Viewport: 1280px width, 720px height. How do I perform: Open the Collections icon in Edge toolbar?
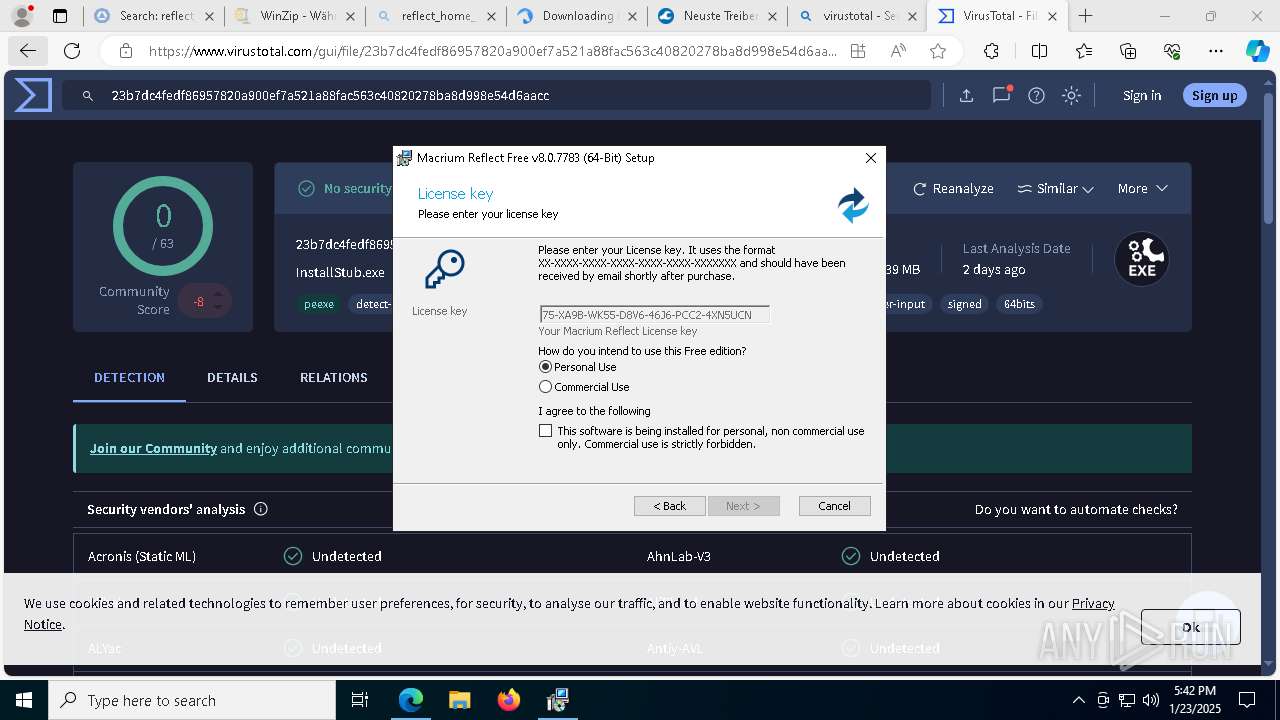coord(1128,51)
